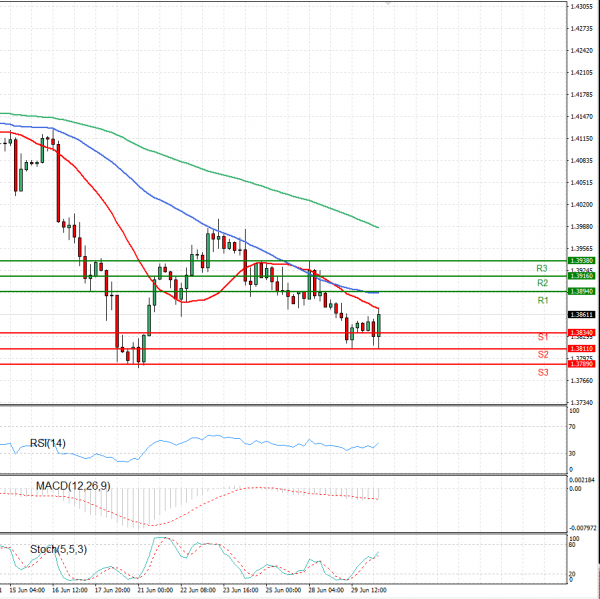The width and height of the screenshot is (600, 599).
Task: Click the Stoch(5,5,3) indicator label
Action: 59,549
